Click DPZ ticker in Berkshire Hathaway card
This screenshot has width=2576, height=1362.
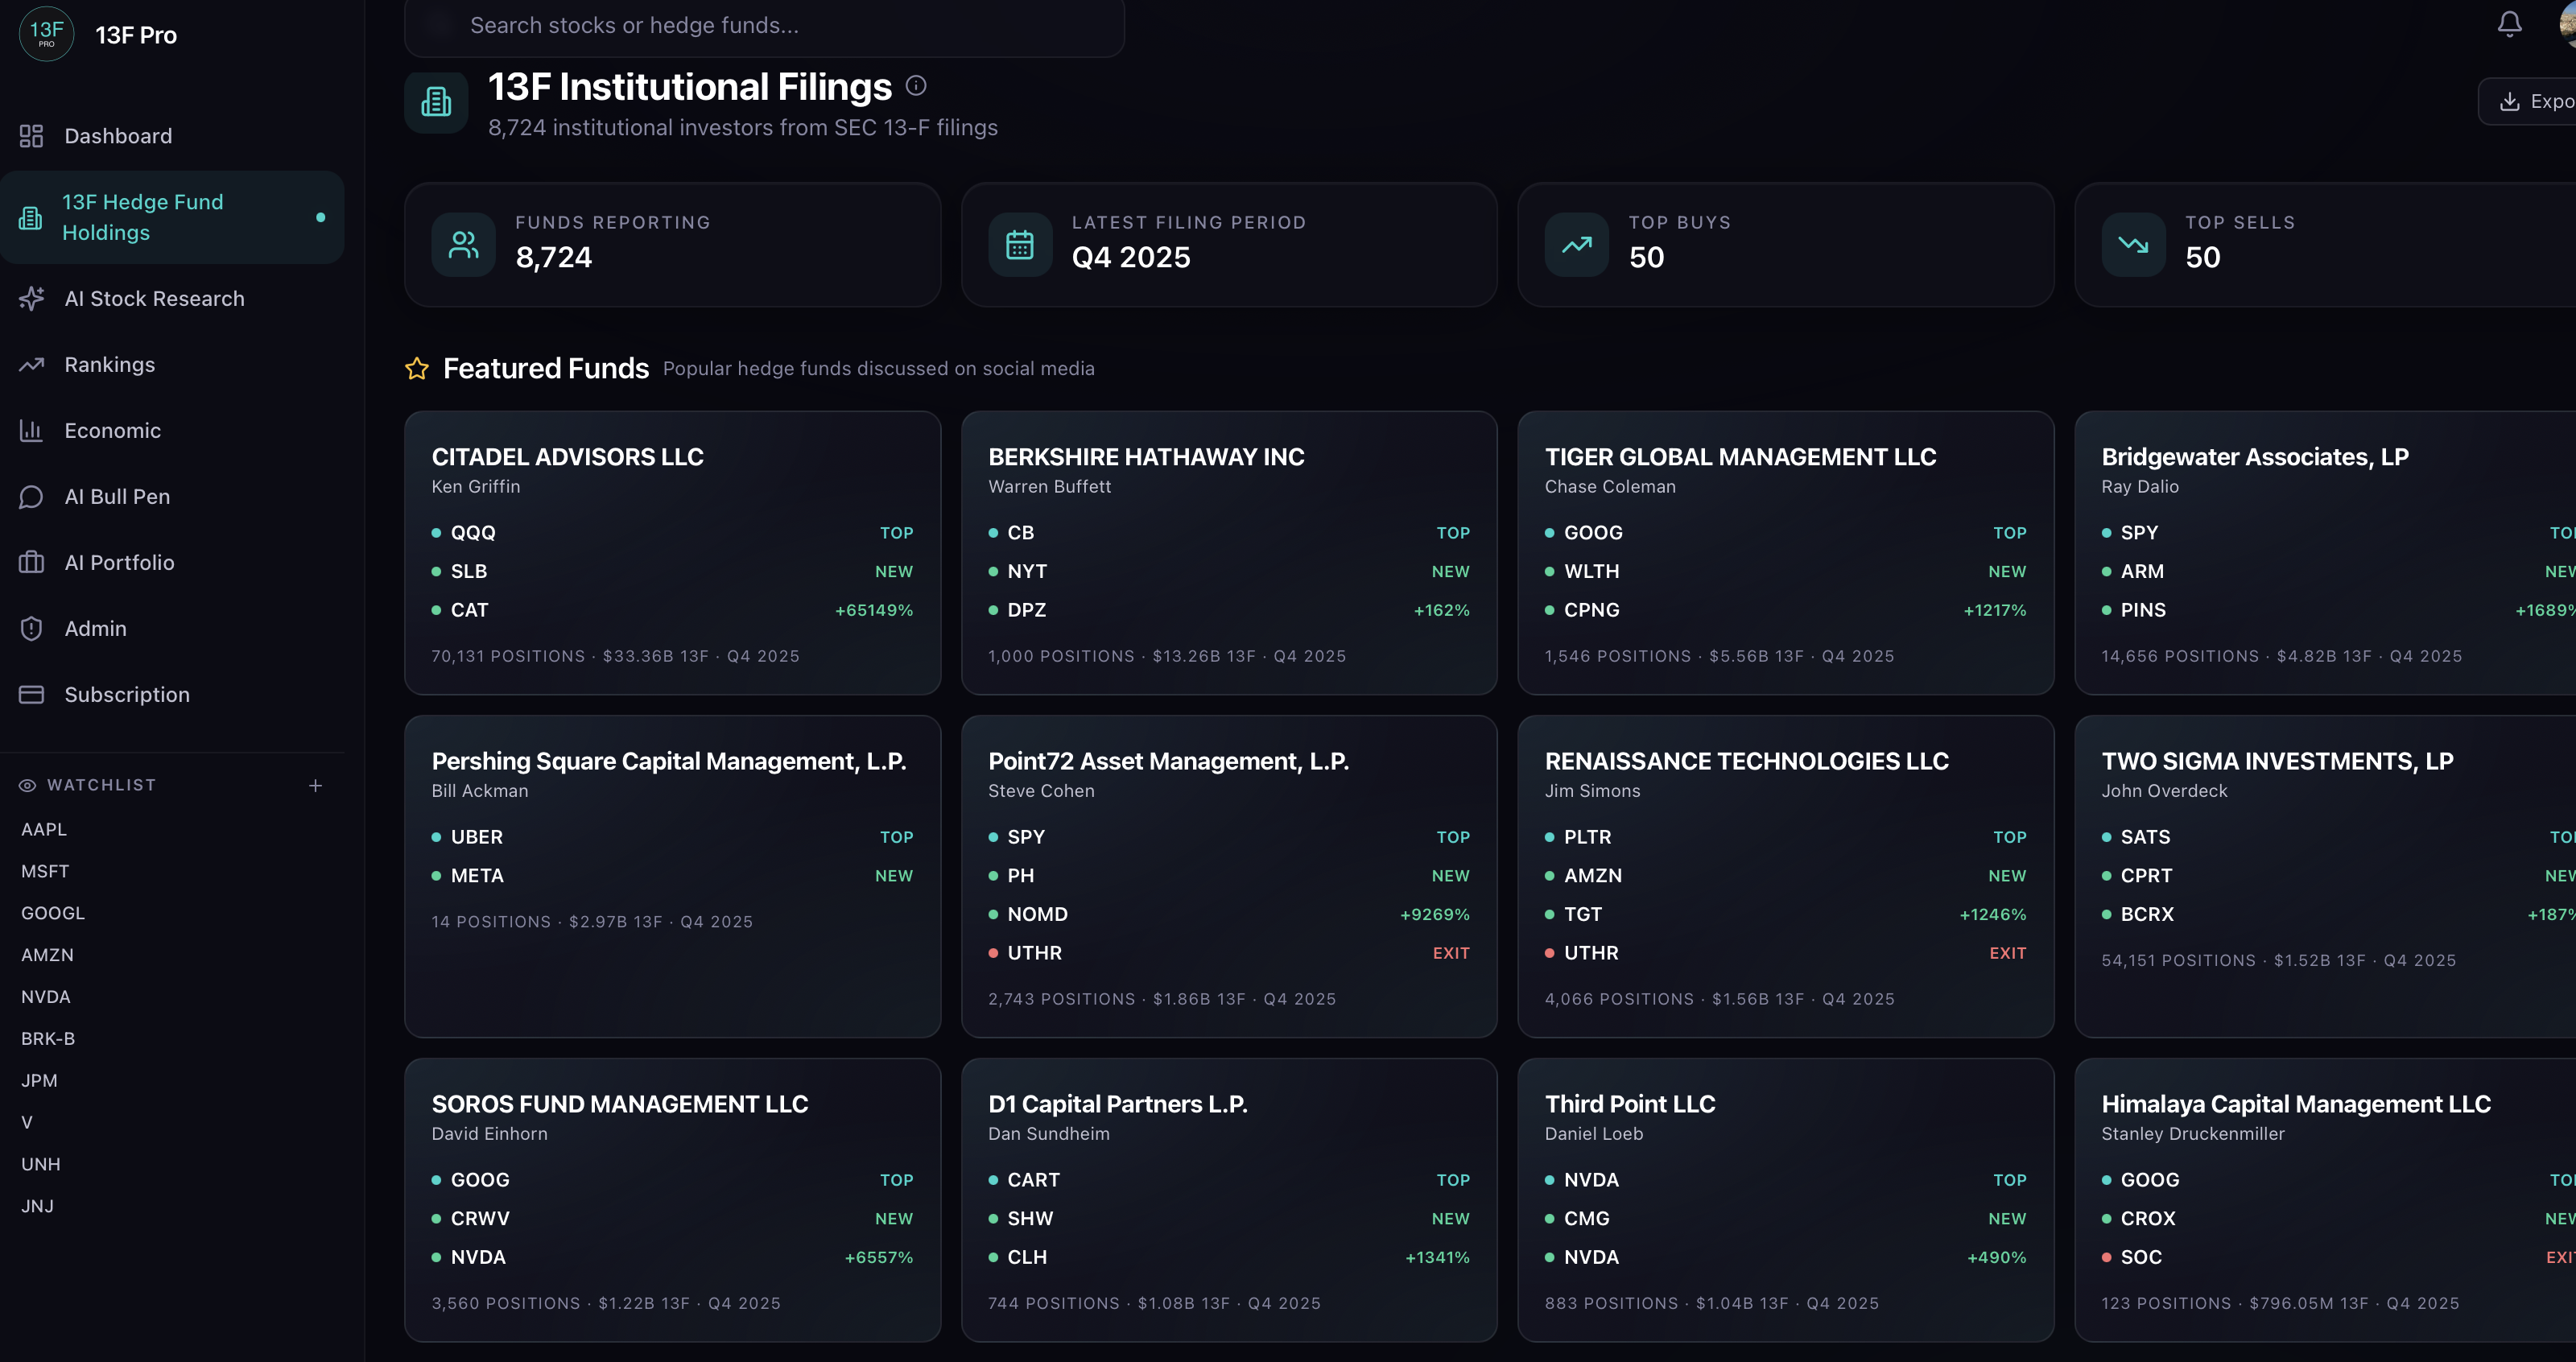tap(1027, 610)
